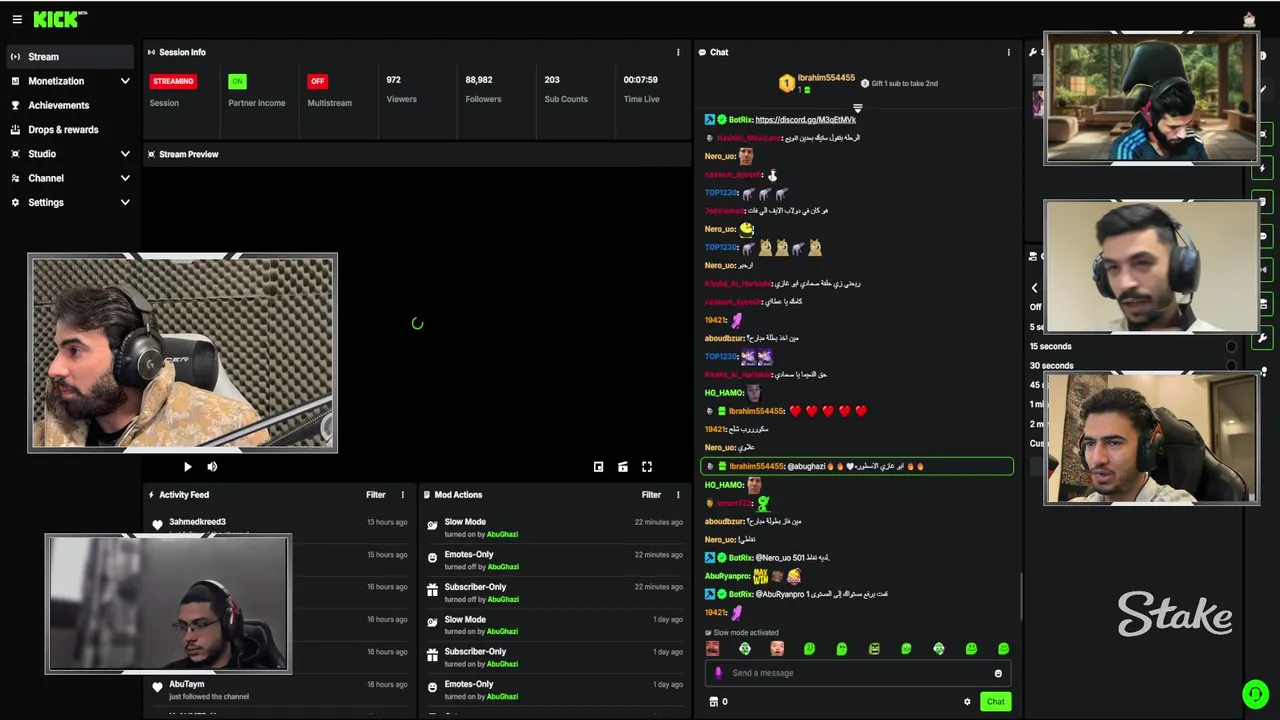Viewport: 1280px width, 720px height.
Task: Open chat settings gear
Action: coord(967,702)
